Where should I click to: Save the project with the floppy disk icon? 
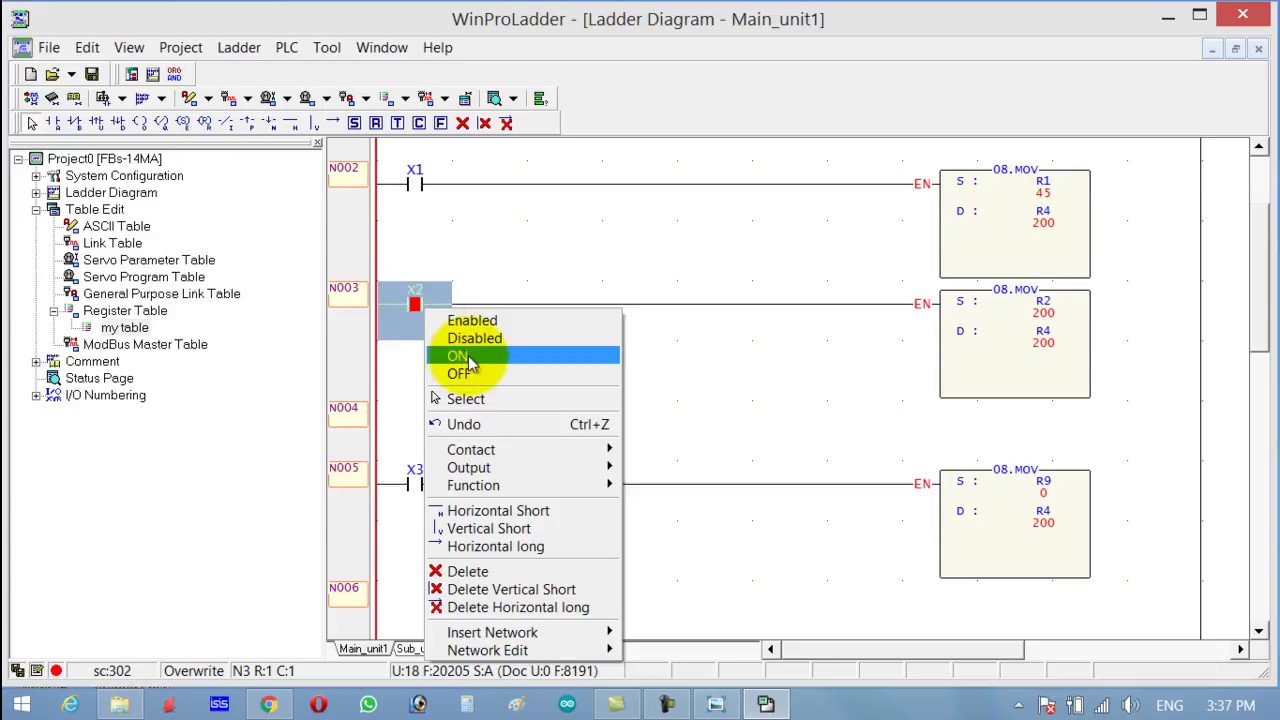coord(91,74)
